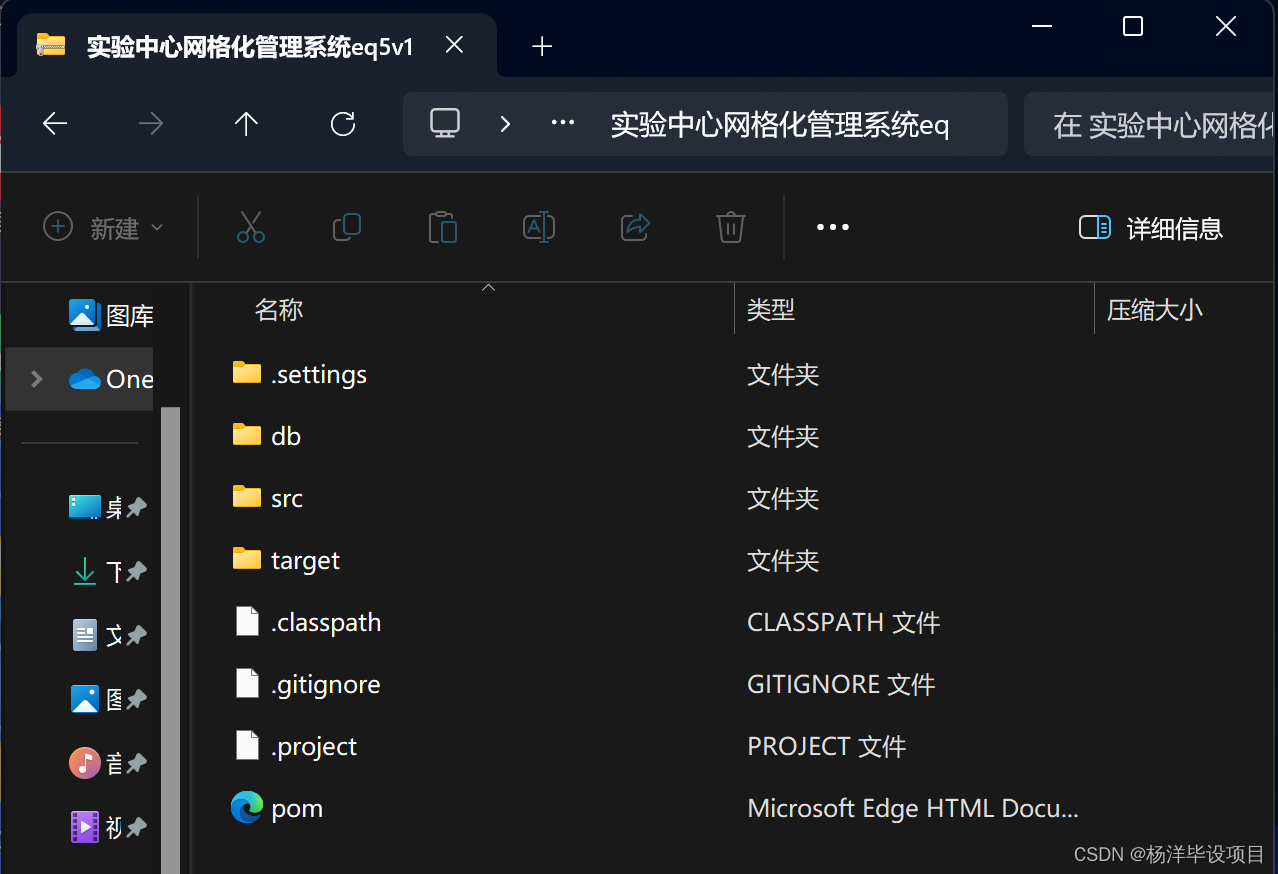The height and width of the screenshot is (874, 1278).
Task: Click the Rename icon in toolbar
Action: 539,227
